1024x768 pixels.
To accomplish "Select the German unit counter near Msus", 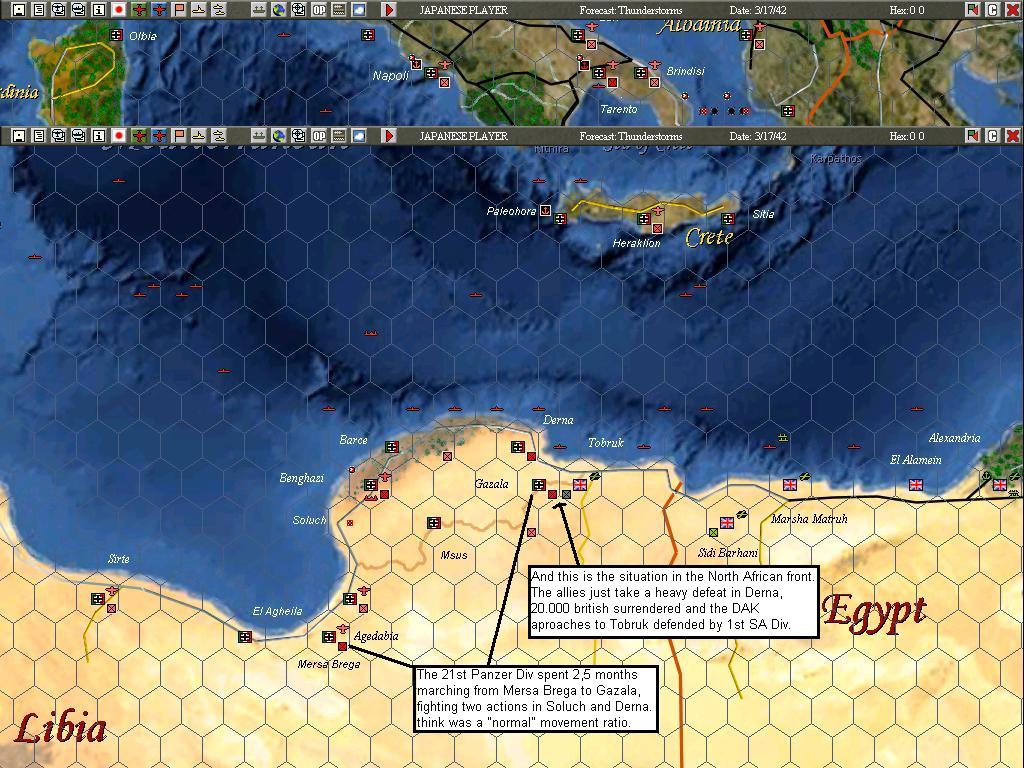I will tap(434, 522).
